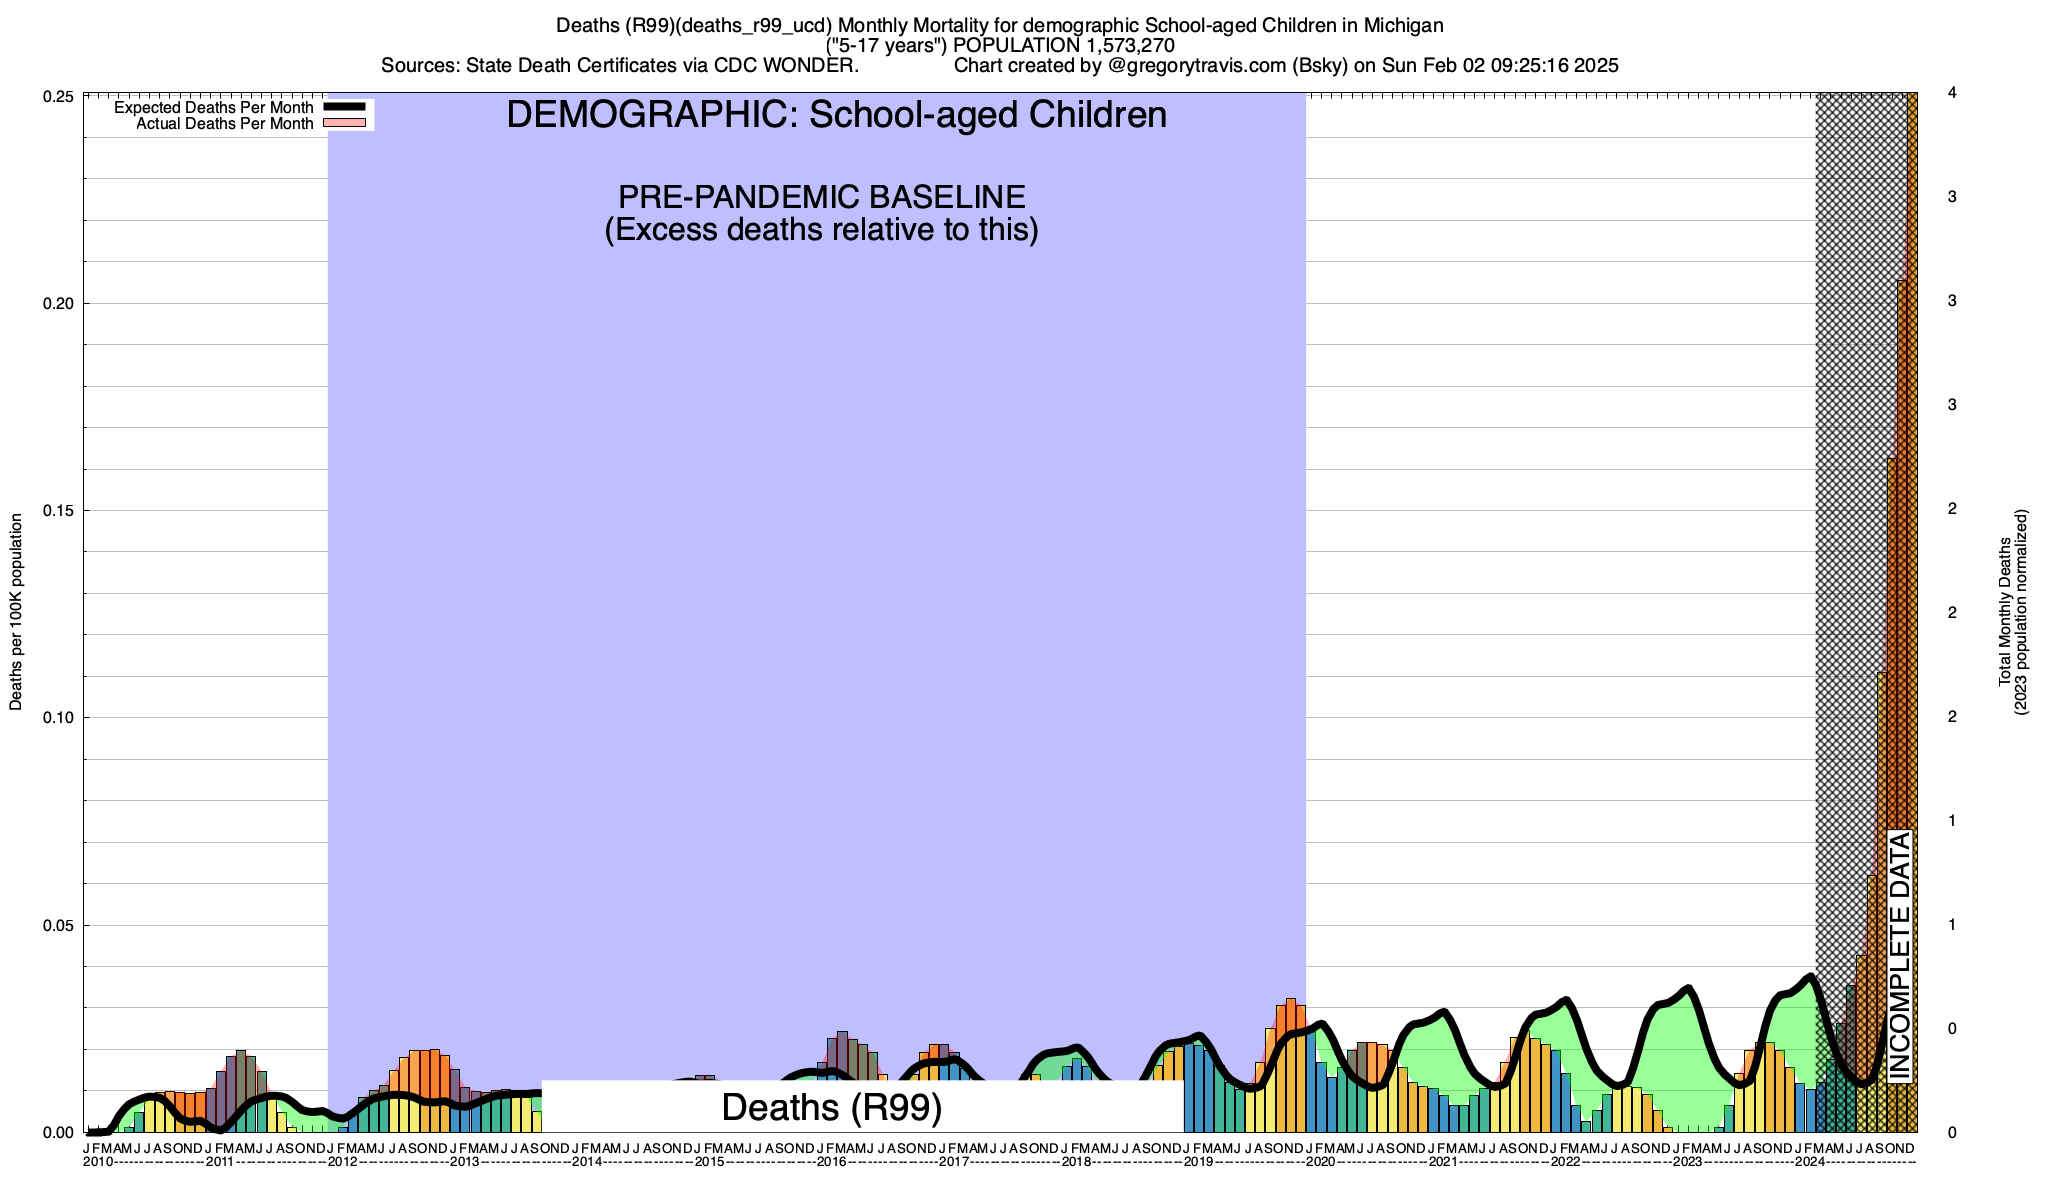The image size is (2048, 1200).
Task: Click the vertical 'INCOMPLETE DATA' label
Action: 1900,958
